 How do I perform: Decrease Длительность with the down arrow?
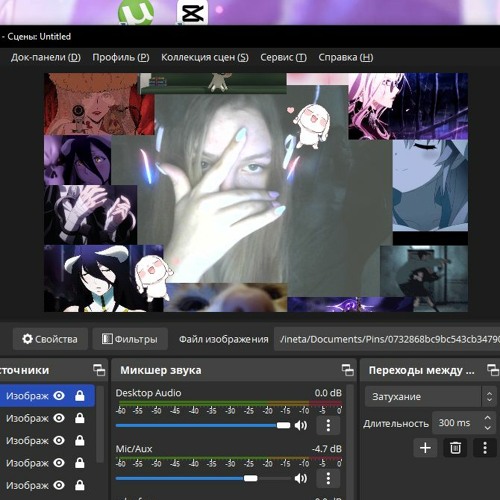click(488, 428)
